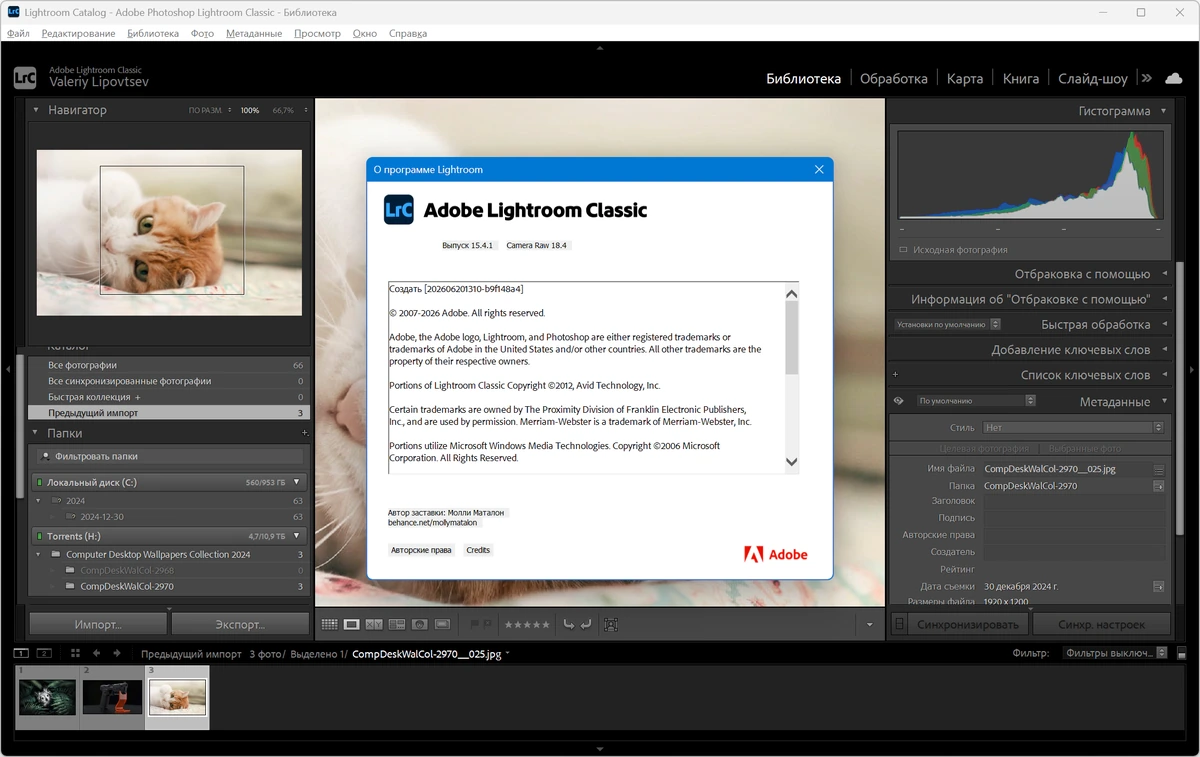
Task: Click the Экспорт... button
Action: pyautogui.click(x=240, y=624)
